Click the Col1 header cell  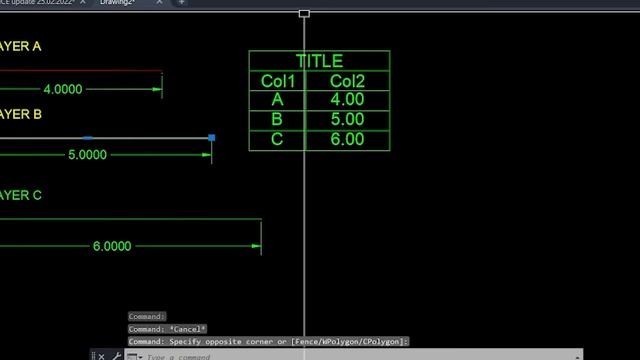pyautogui.click(x=277, y=81)
